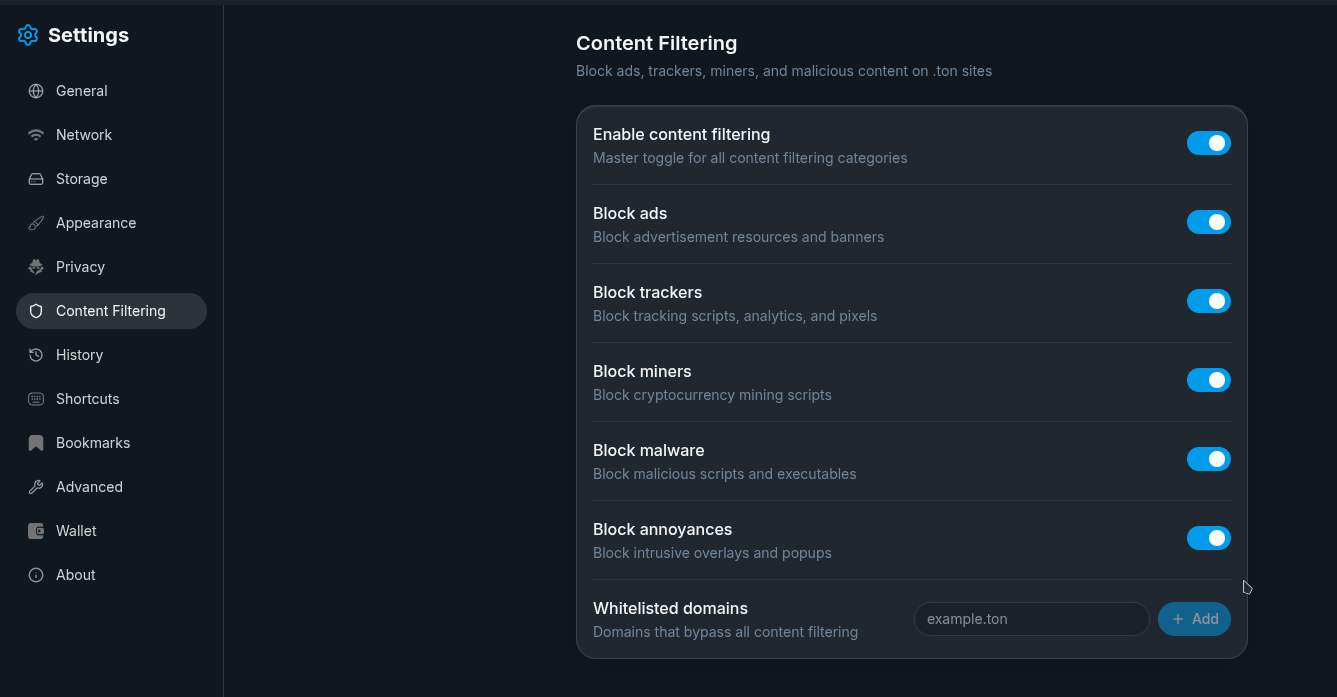Turn off the Block ads switch
This screenshot has height=697, width=1337.
1208,222
